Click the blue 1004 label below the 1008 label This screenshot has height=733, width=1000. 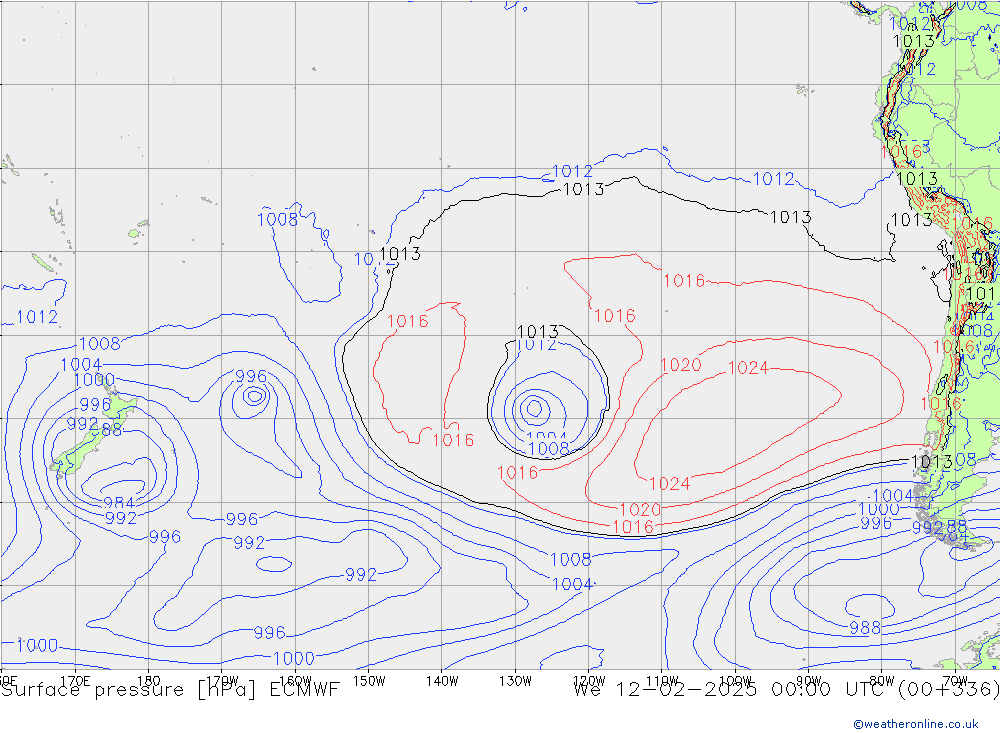572,584
